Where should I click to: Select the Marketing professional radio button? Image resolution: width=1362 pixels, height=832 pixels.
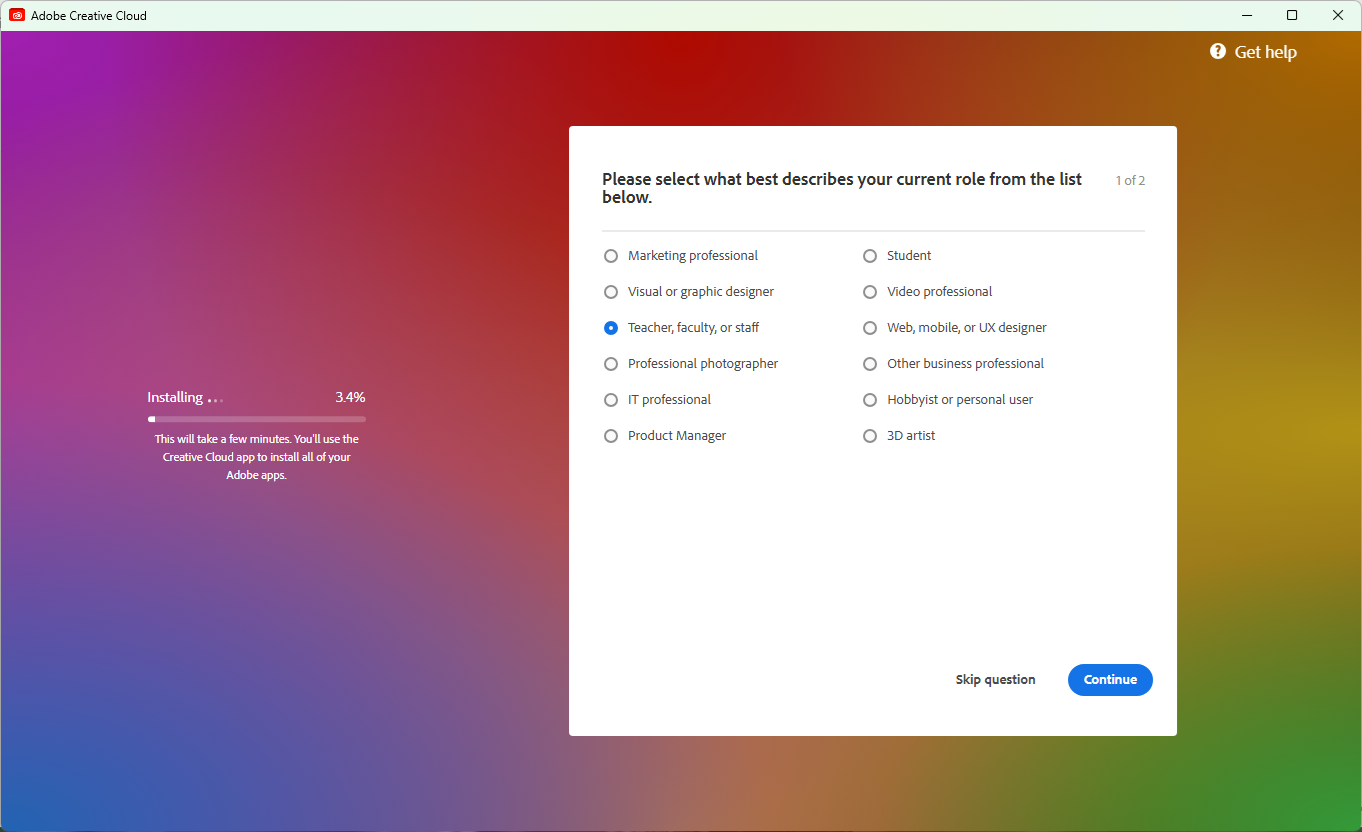[611, 256]
